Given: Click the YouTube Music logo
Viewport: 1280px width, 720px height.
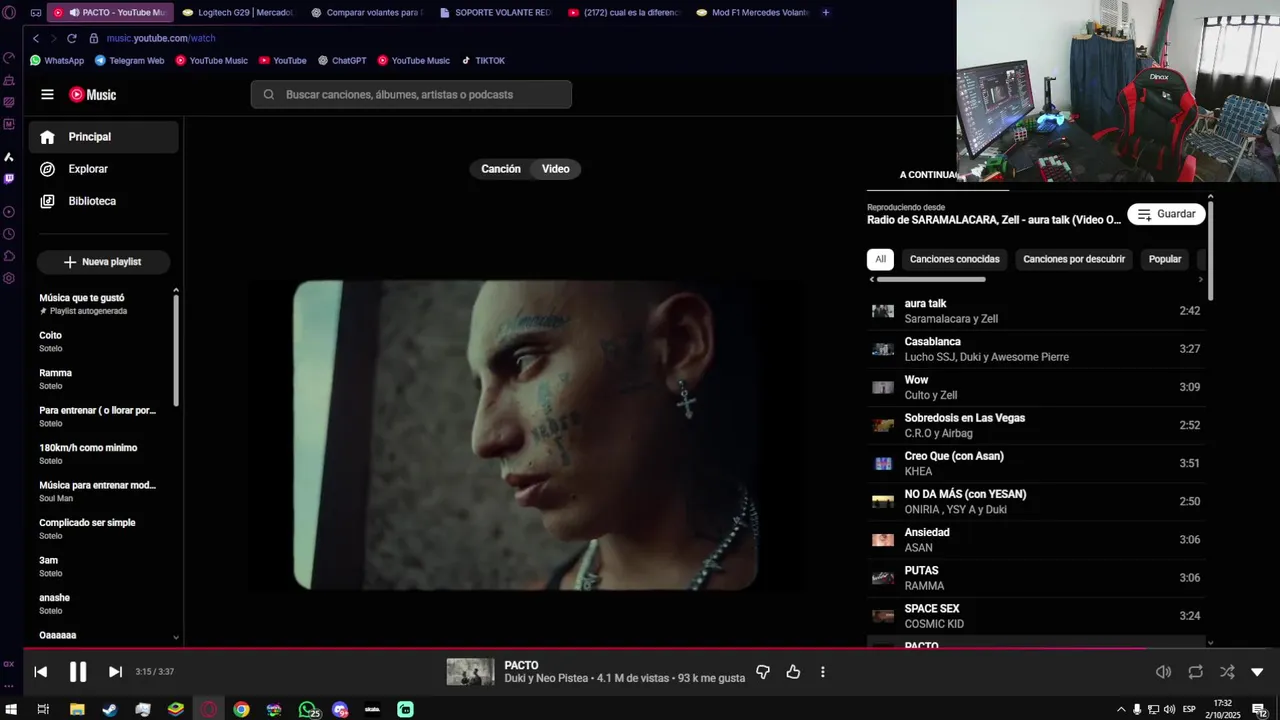Looking at the screenshot, I should (x=92, y=95).
